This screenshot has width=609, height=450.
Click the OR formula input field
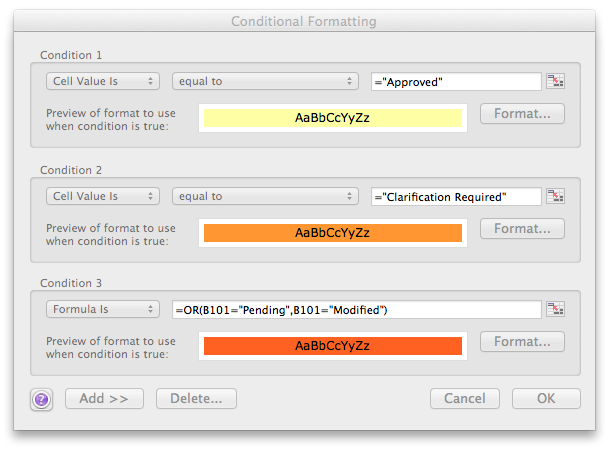click(357, 309)
